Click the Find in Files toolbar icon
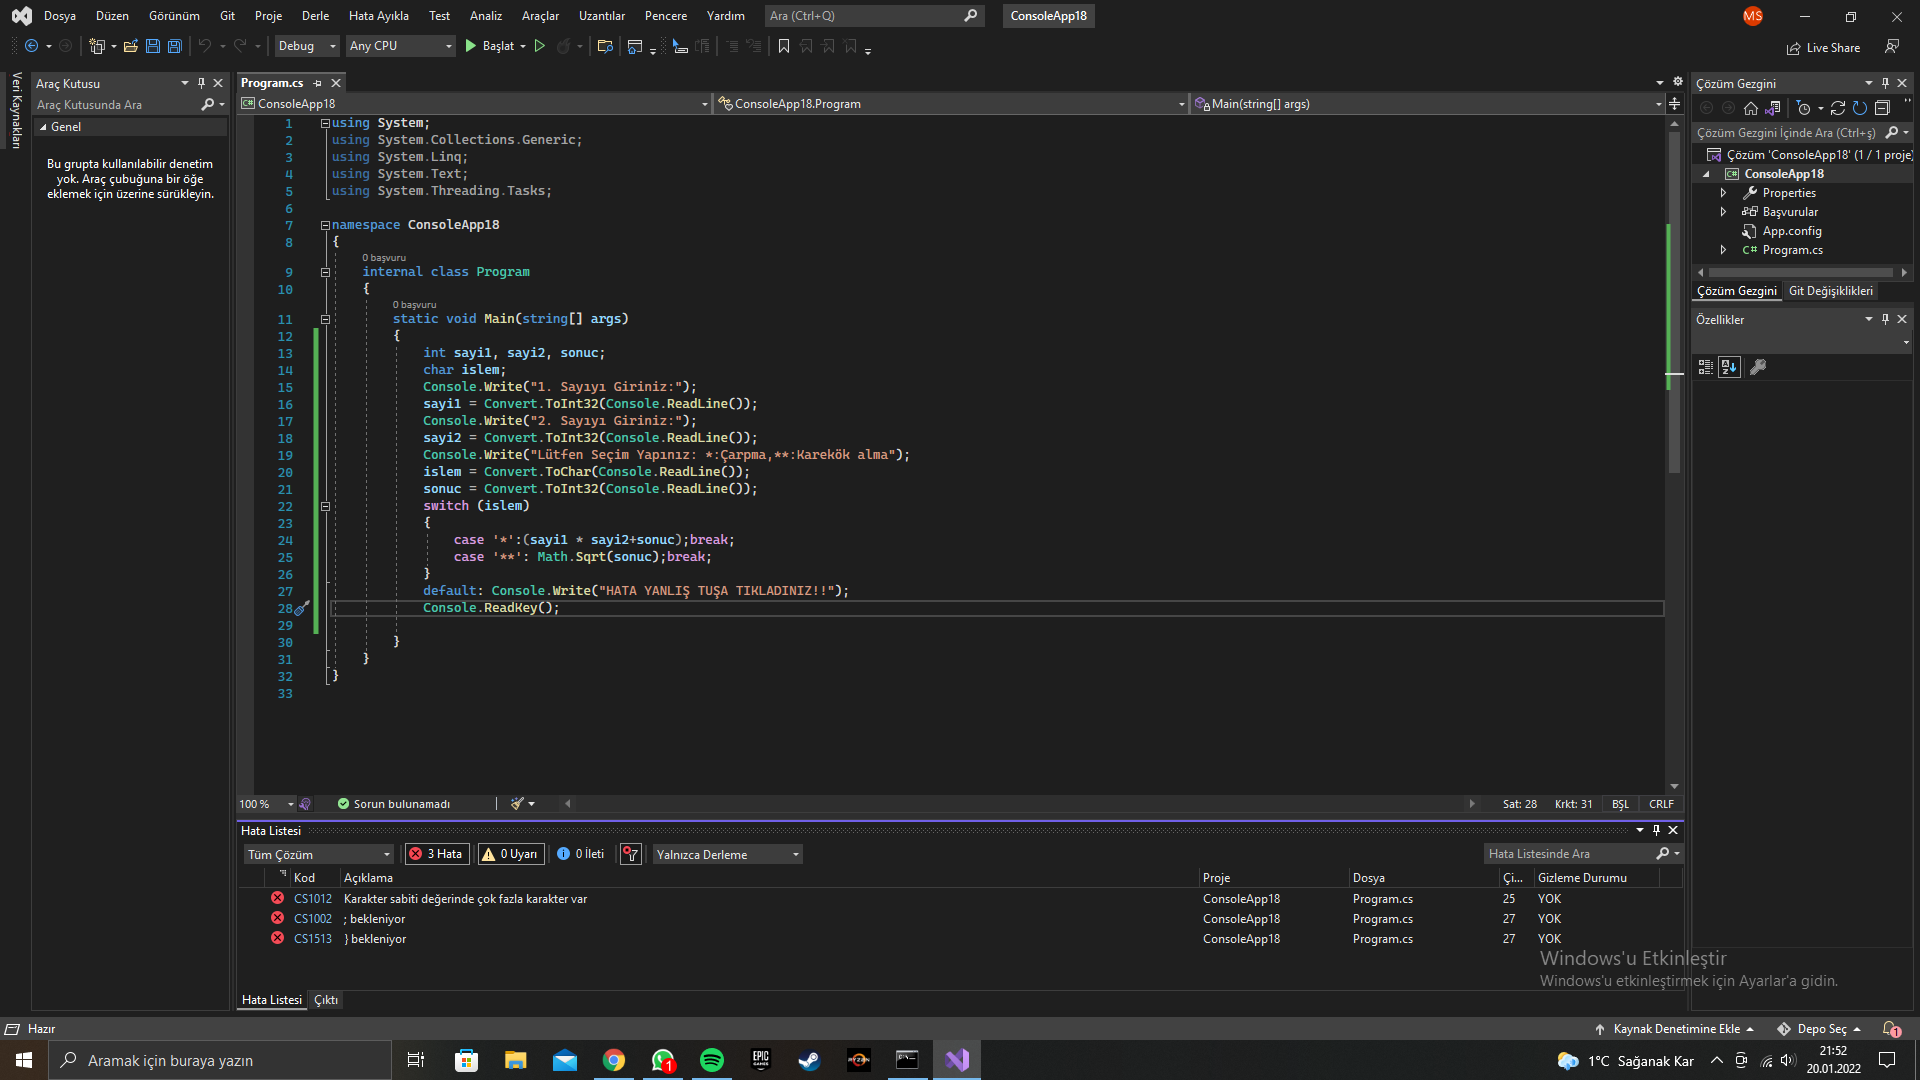Screen dimensions: 1920x1080 605,46
